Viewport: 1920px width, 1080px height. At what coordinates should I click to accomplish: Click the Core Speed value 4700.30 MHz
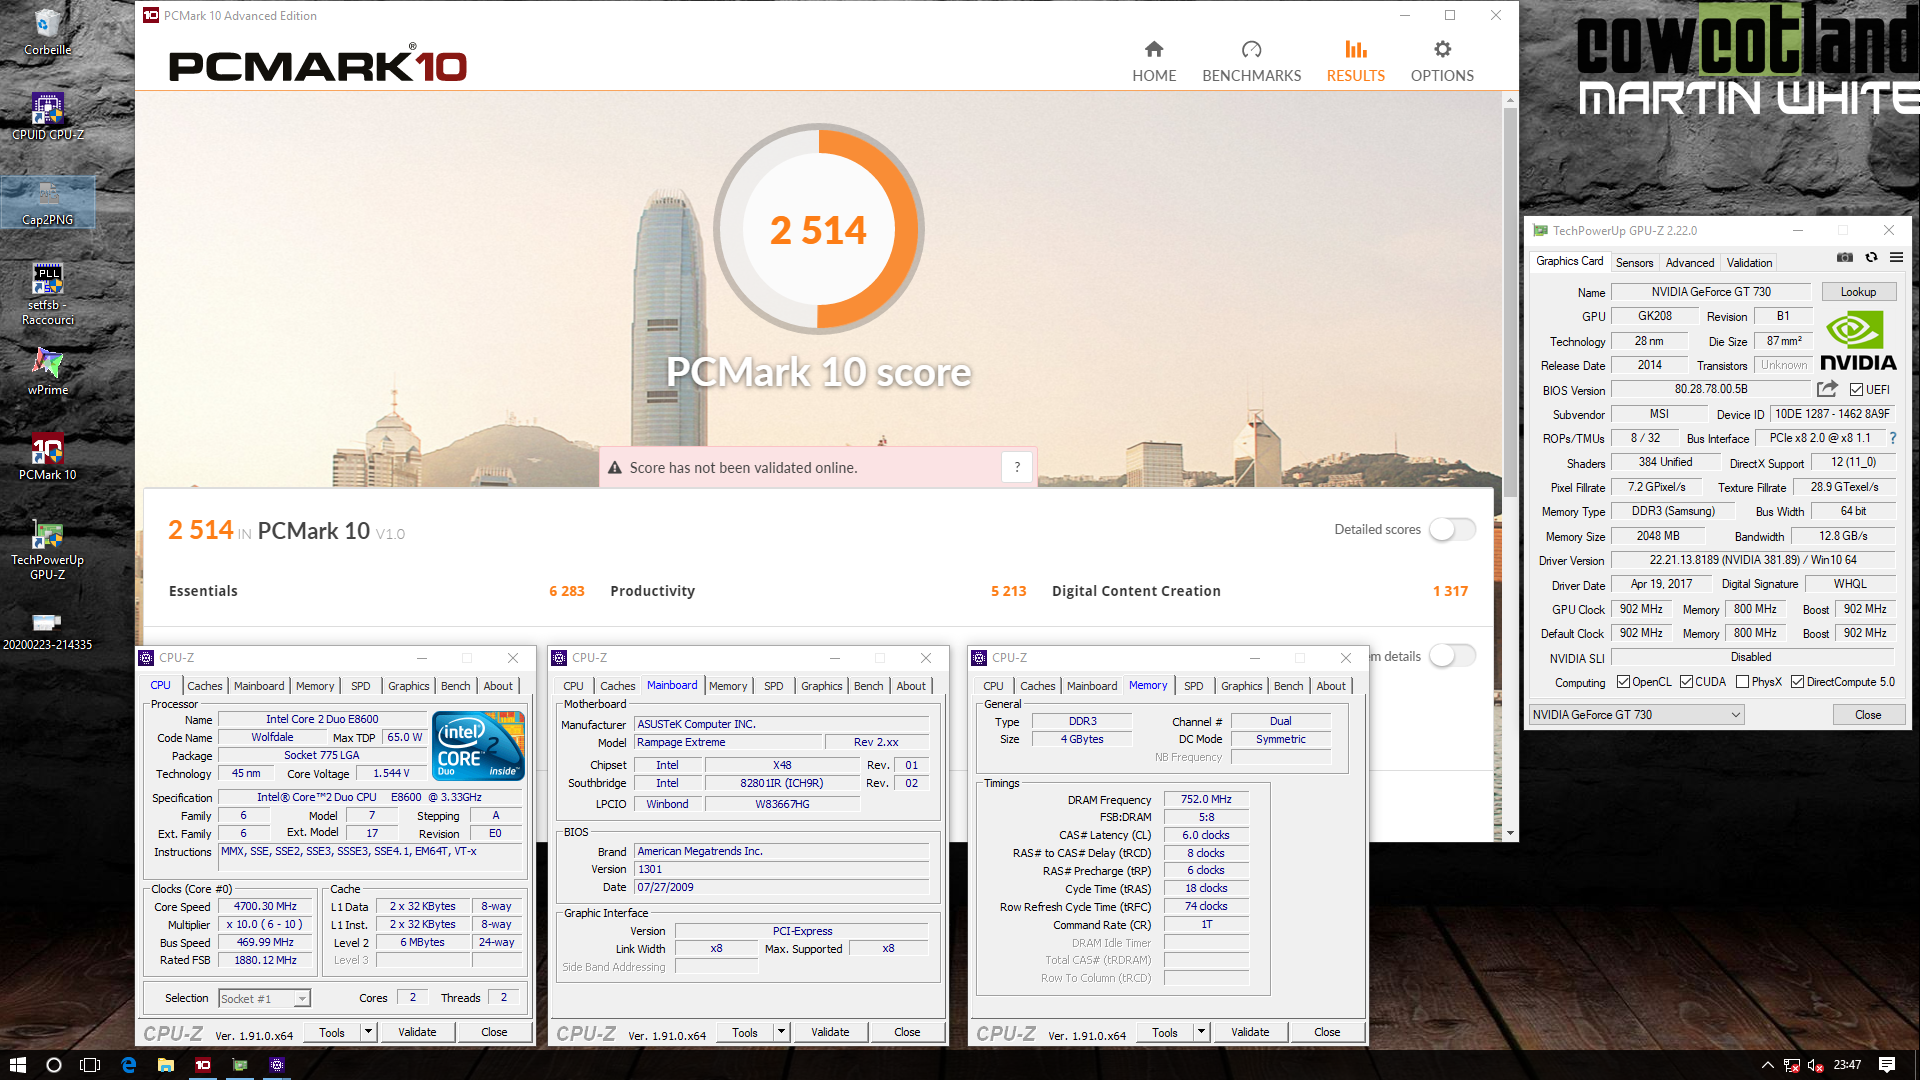[265, 906]
